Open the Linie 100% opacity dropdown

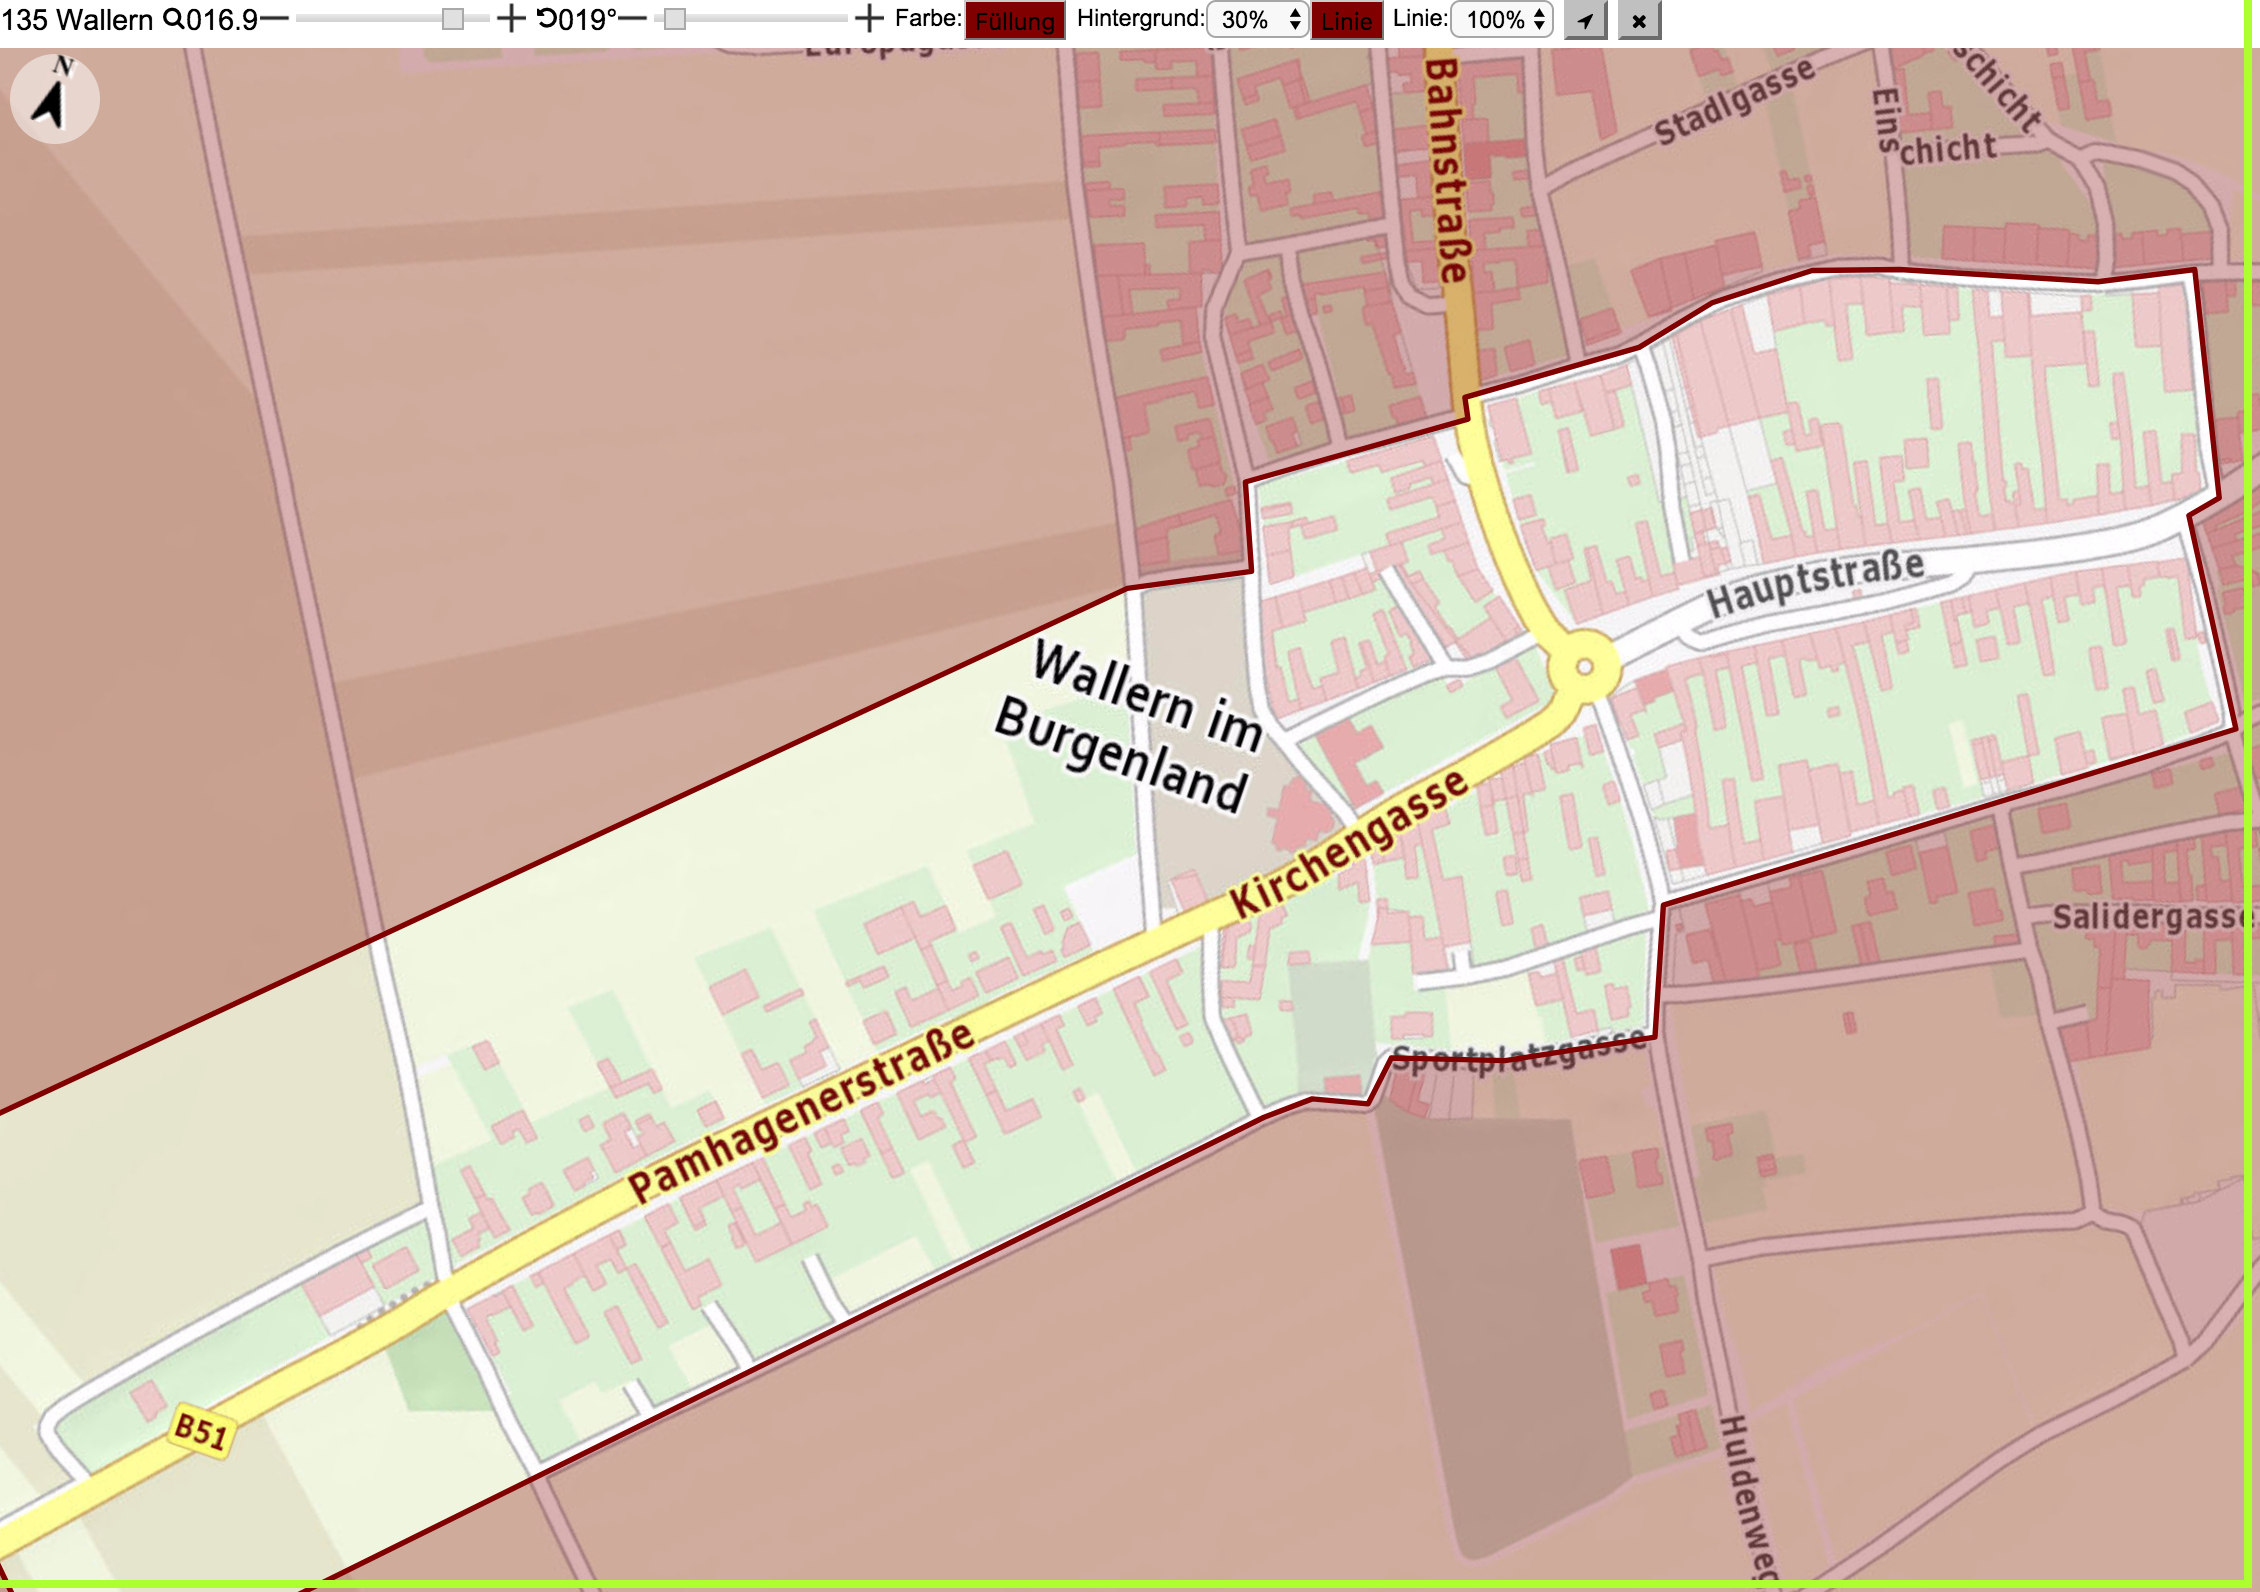click(x=1502, y=20)
